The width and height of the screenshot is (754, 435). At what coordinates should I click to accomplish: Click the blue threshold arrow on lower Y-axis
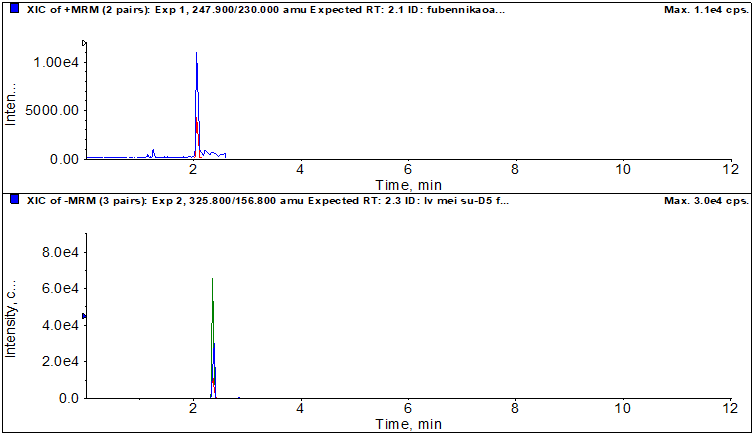point(85,316)
